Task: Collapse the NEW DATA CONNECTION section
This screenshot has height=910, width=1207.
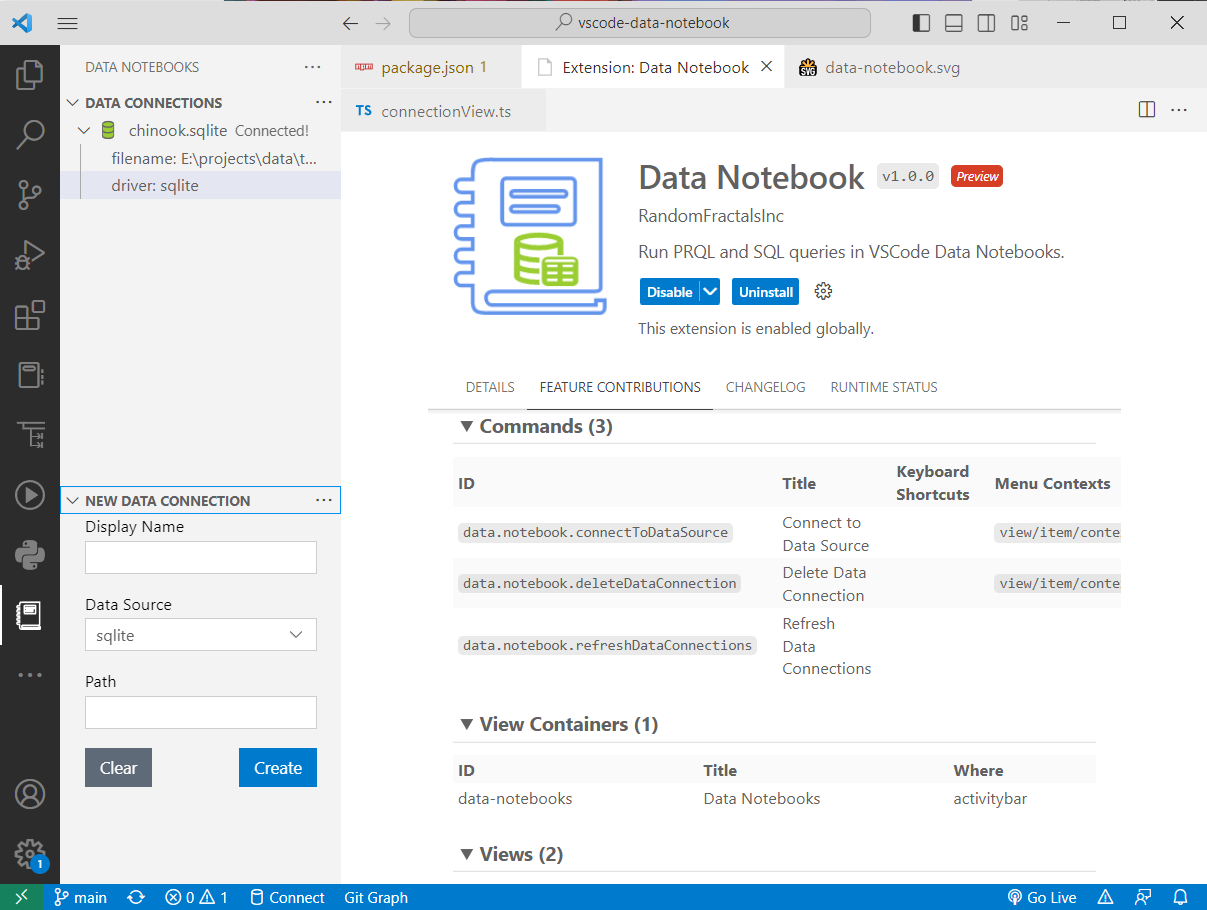Action: 73,500
